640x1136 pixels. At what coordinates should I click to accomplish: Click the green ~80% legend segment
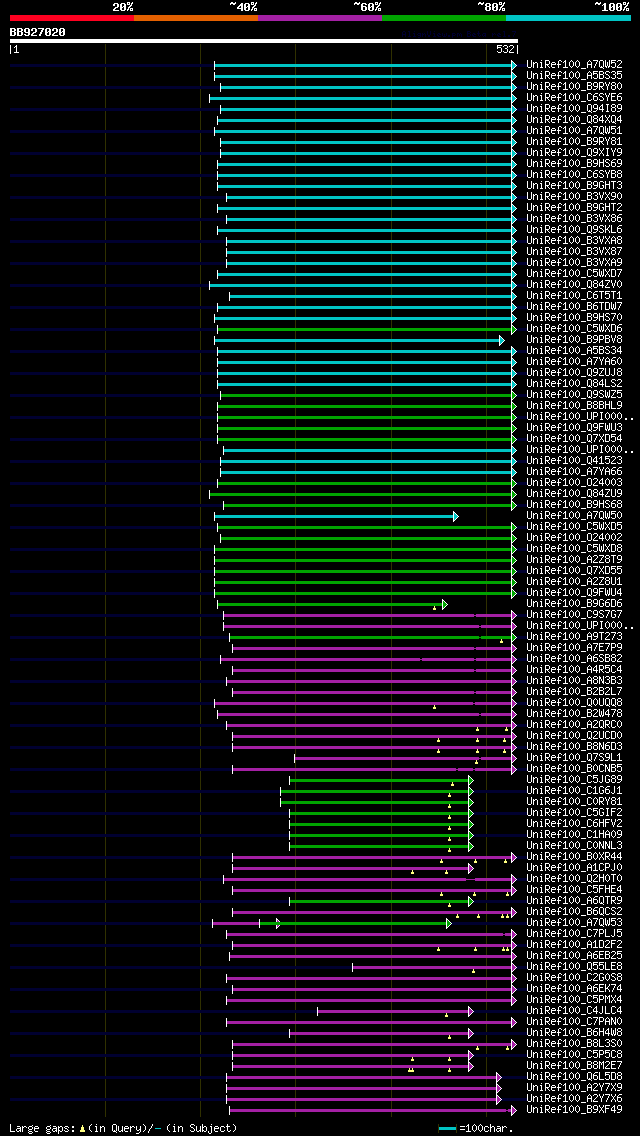tap(444, 17)
